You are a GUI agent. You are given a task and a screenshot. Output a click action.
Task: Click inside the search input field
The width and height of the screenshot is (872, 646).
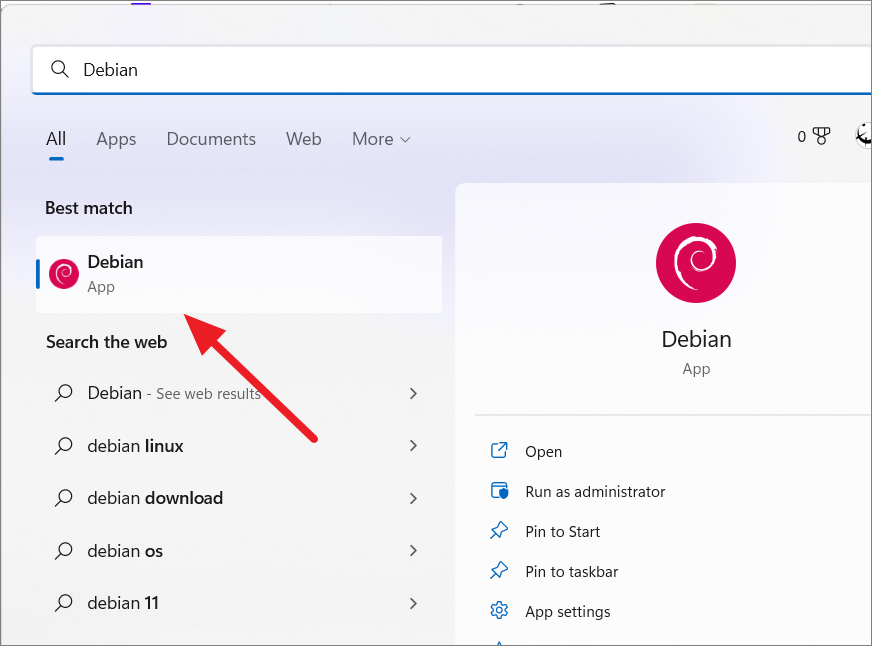coord(300,69)
